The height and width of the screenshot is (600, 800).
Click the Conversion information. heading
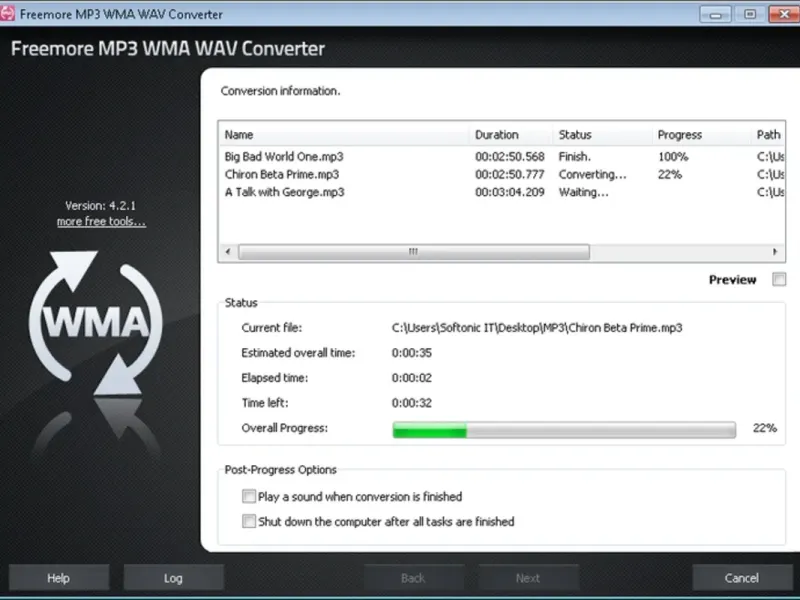(280, 91)
